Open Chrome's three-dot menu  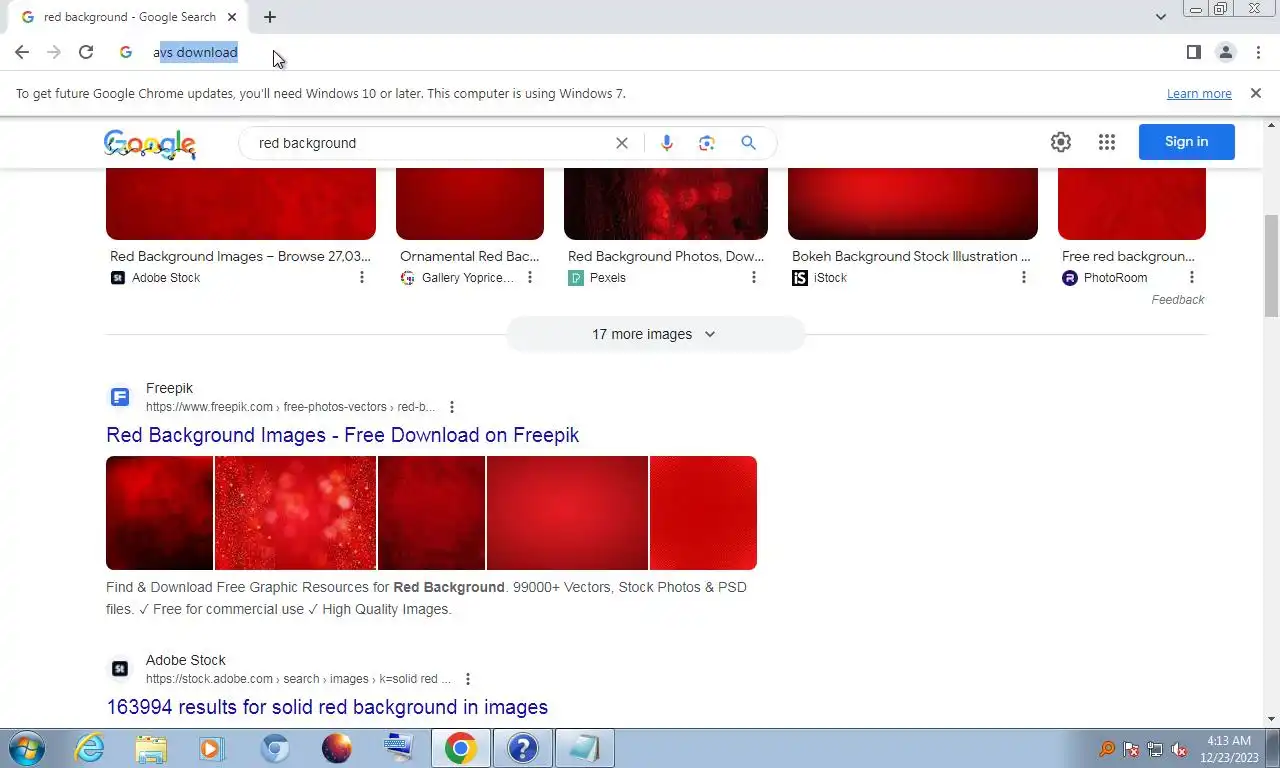(1258, 52)
